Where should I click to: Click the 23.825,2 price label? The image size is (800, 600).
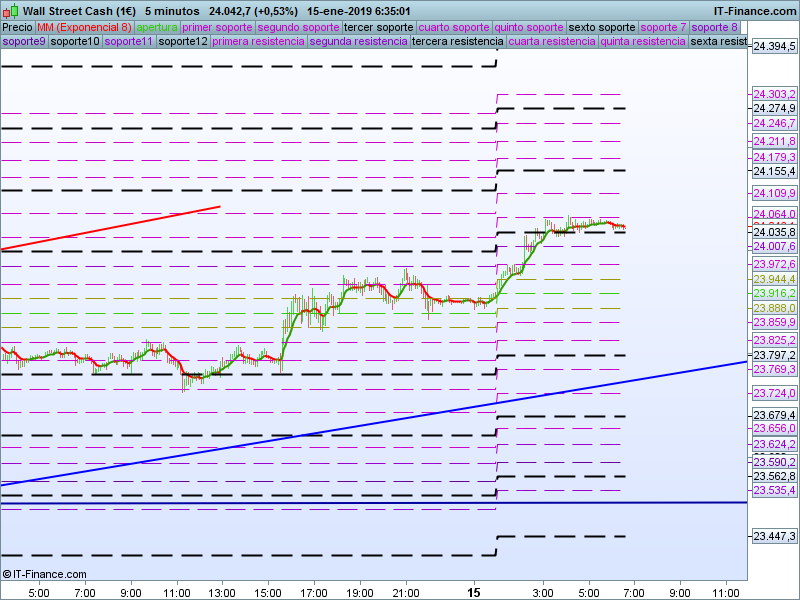(x=774, y=340)
